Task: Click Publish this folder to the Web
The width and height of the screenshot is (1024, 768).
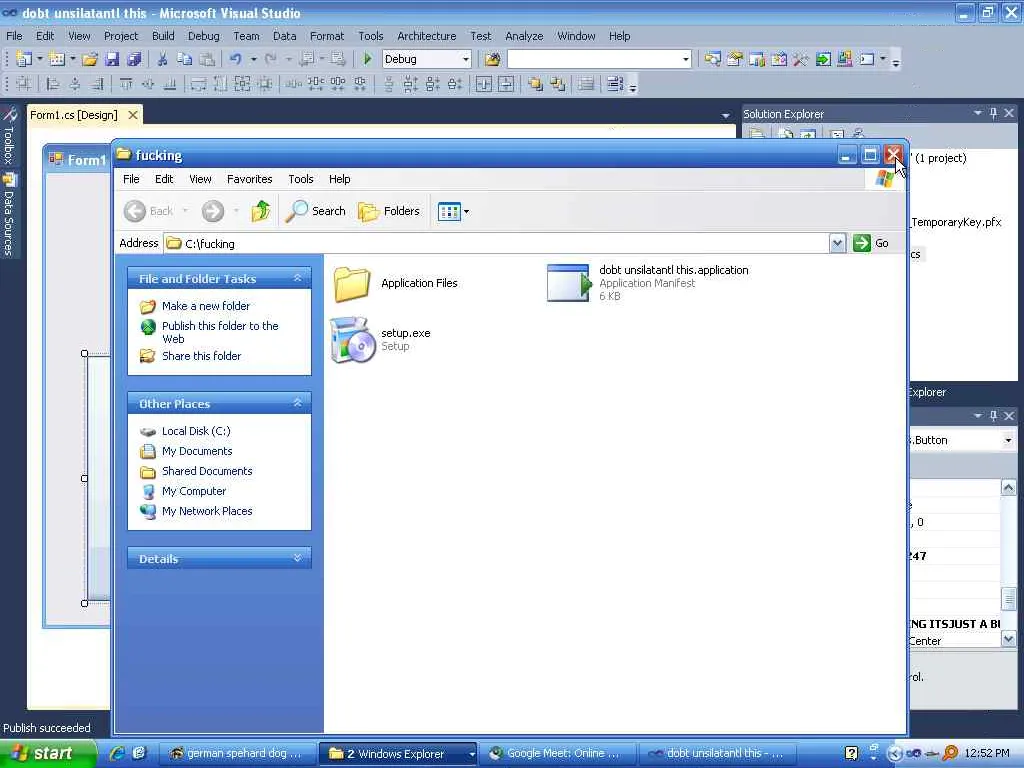Action: (x=220, y=332)
